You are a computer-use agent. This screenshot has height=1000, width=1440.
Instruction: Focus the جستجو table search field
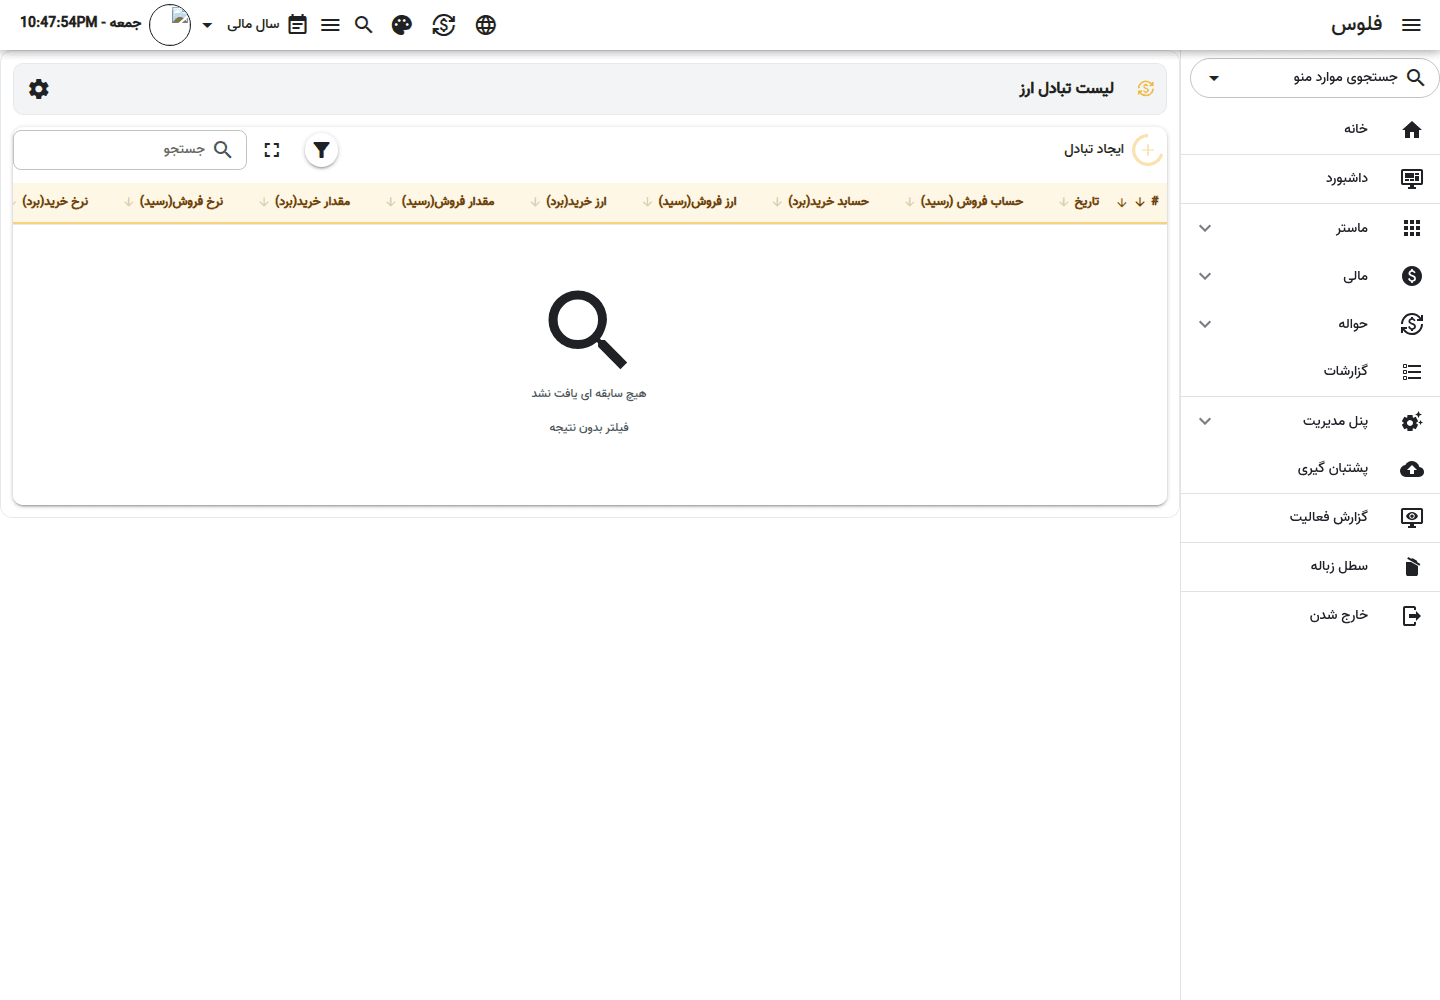(130, 150)
